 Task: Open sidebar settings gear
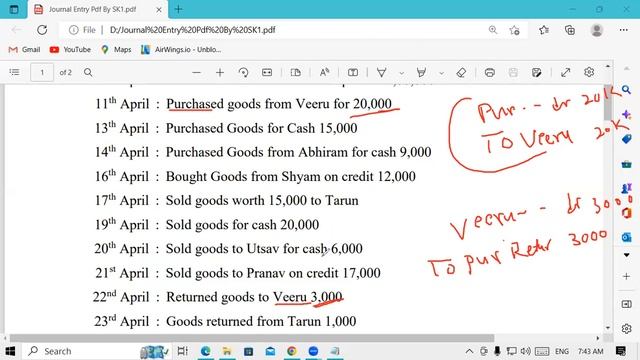coord(627,328)
